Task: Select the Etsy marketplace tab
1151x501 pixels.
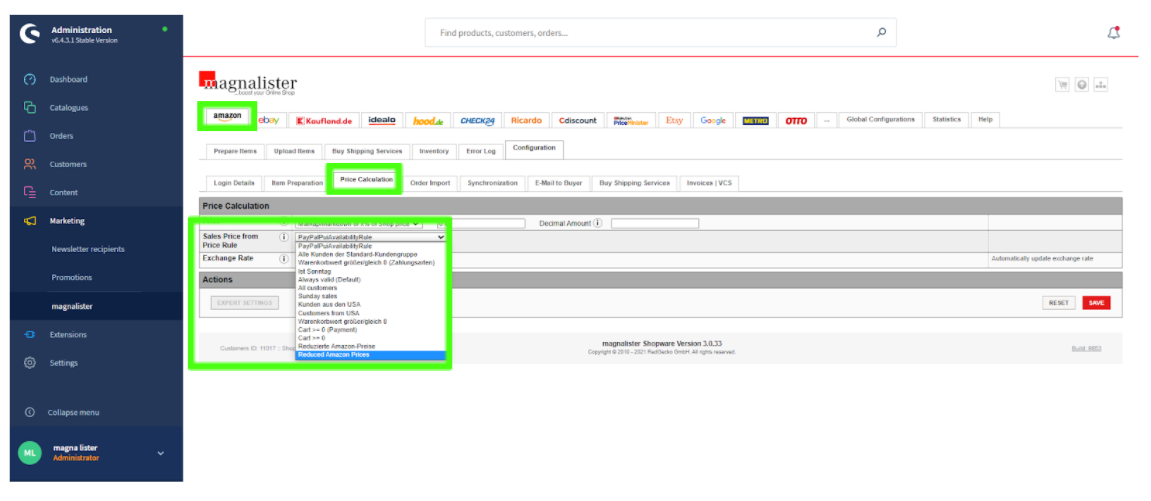Action: pyautogui.click(x=675, y=120)
